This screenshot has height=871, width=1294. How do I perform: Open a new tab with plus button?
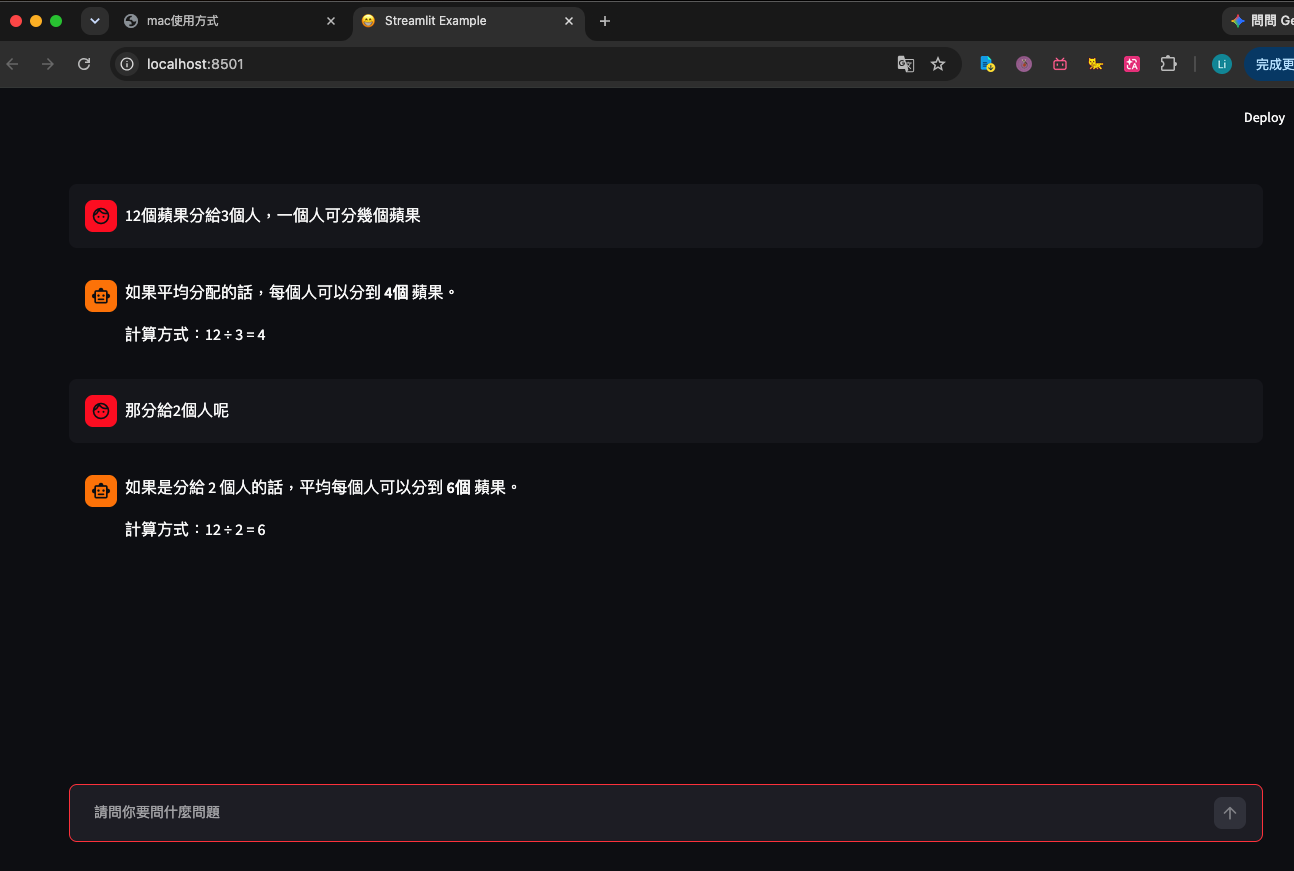605,21
